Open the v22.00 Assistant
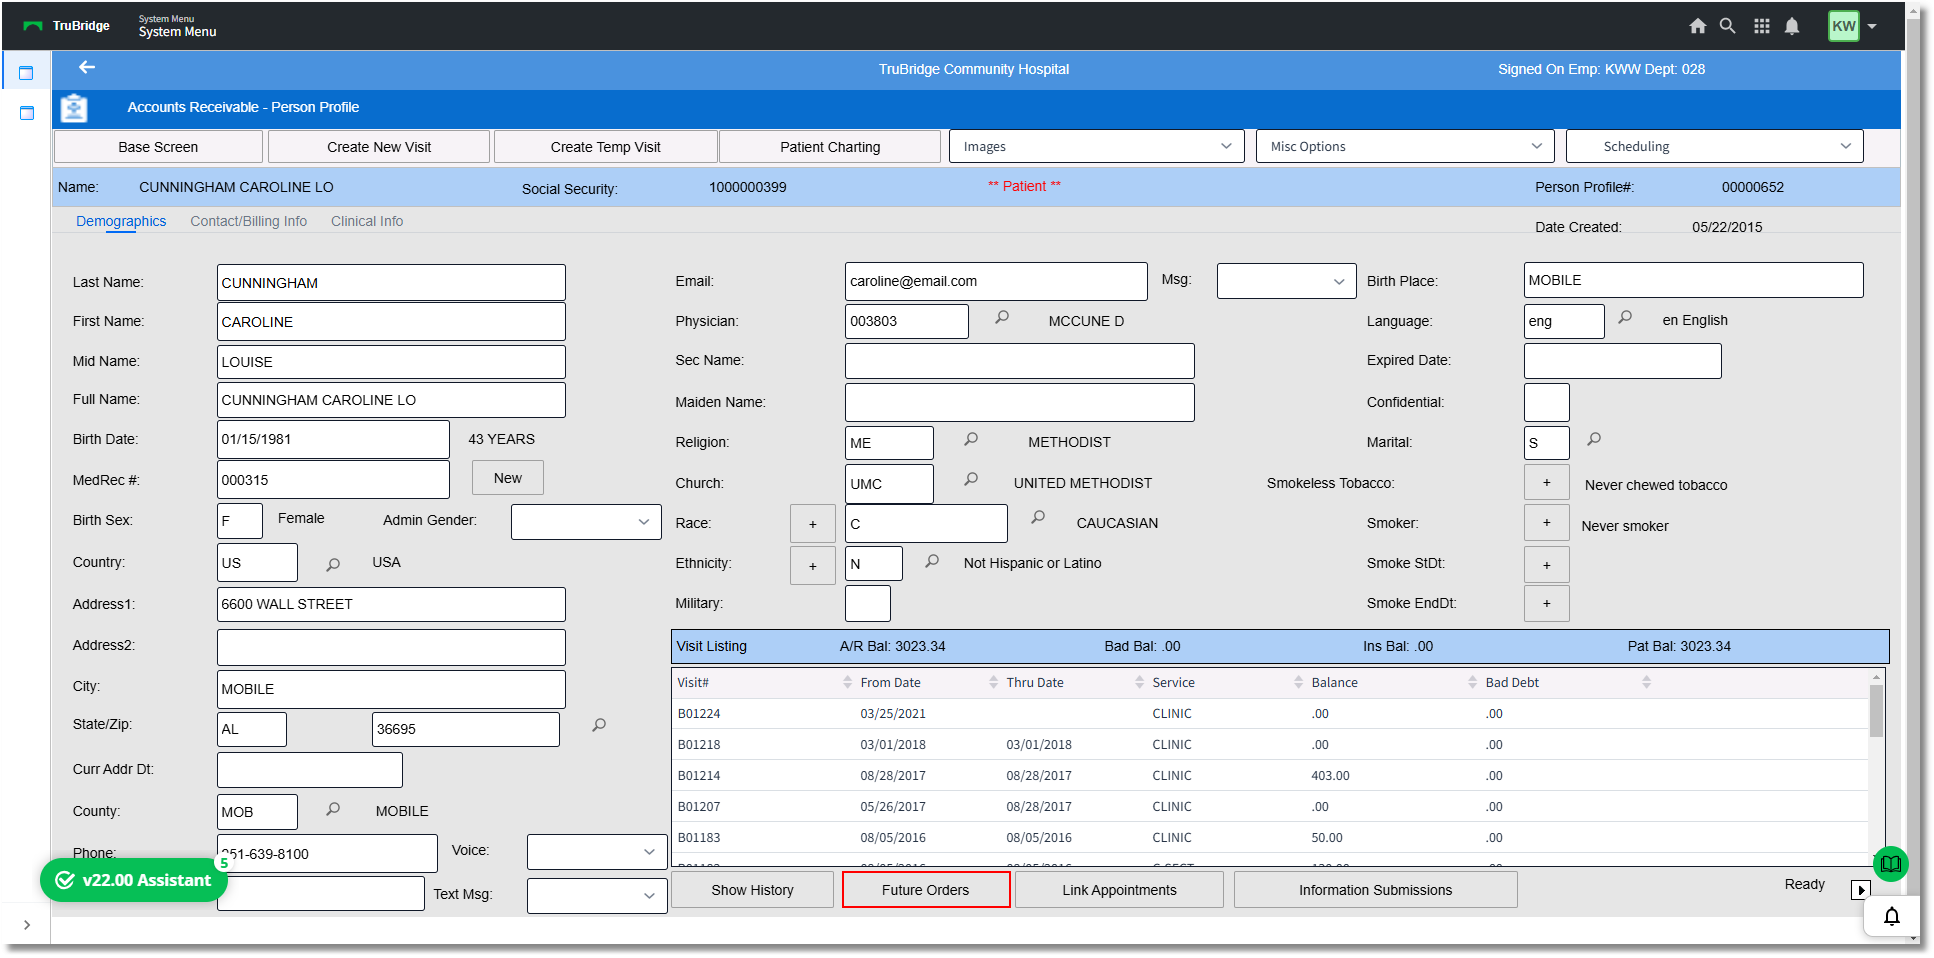This screenshot has height=958, width=1934. [x=134, y=880]
